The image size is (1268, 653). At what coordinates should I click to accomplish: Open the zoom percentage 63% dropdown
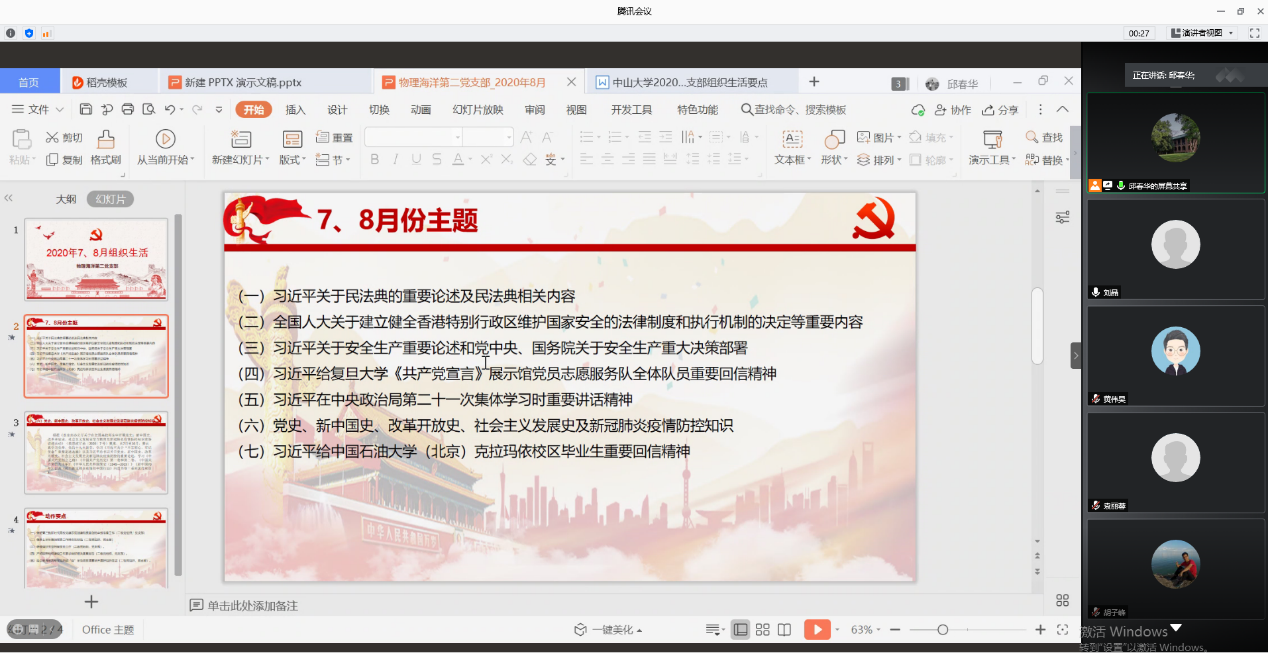coord(866,630)
